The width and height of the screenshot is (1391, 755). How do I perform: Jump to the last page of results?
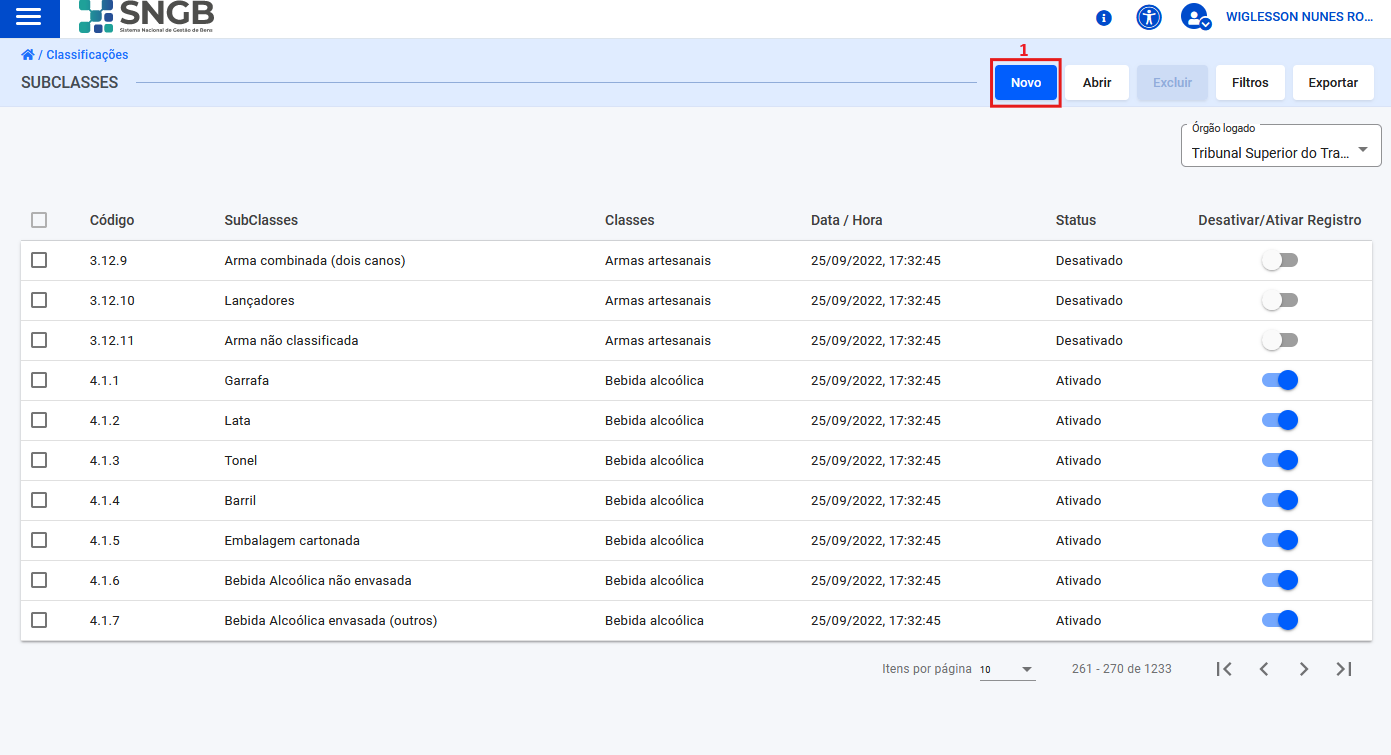tap(1344, 669)
